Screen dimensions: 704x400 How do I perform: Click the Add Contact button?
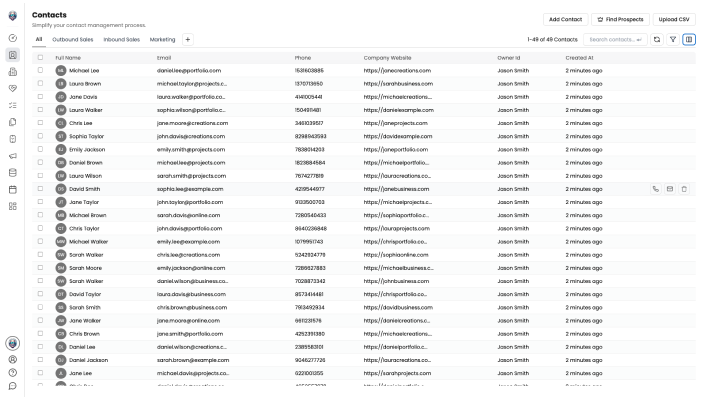(x=565, y=19)
